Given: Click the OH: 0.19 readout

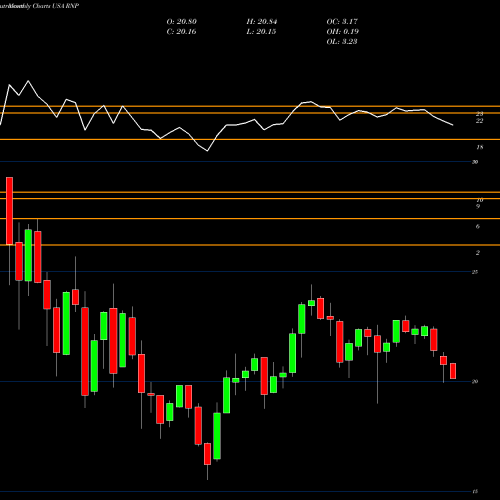Looking at the screenshot, I should 343,32.
